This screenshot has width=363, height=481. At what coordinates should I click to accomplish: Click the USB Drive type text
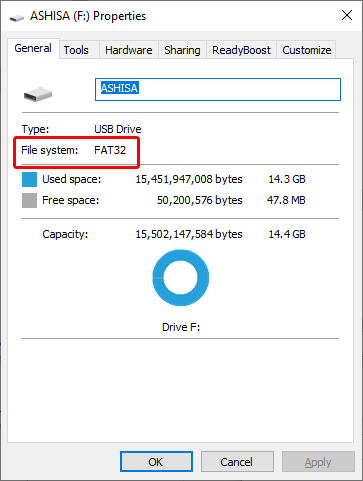[118, 129]
